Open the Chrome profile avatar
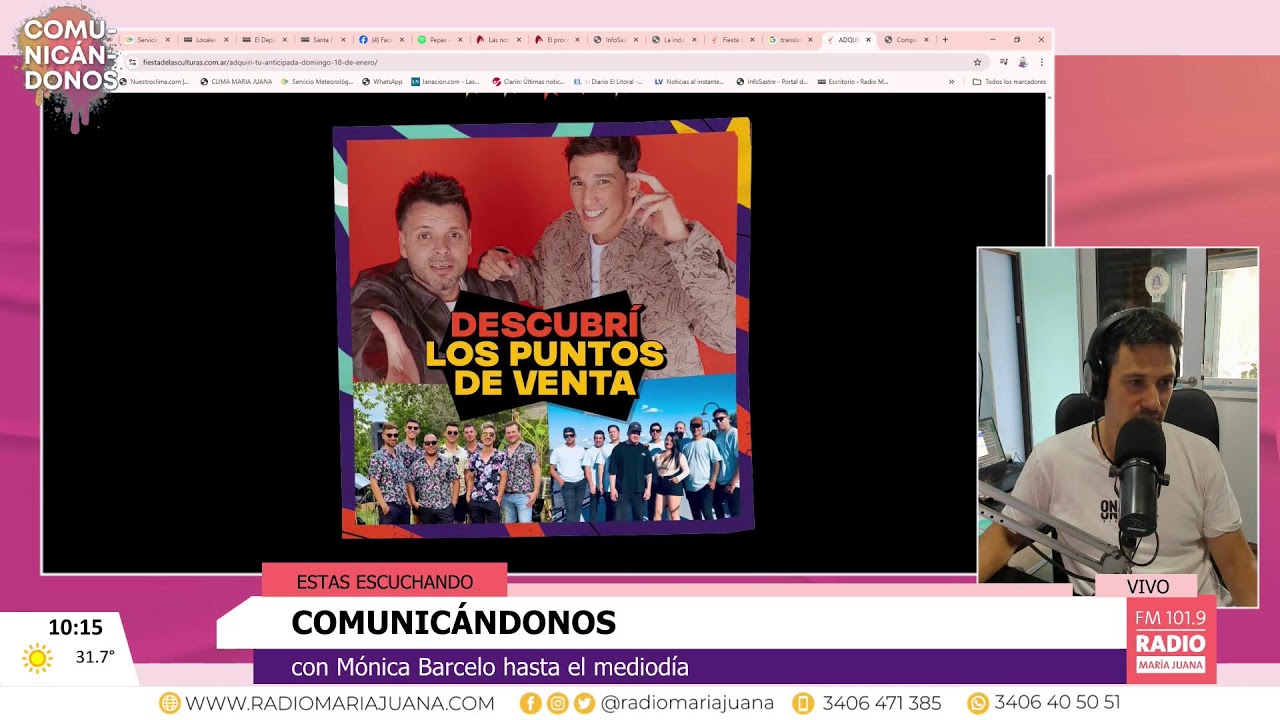The height and width of the screenshot is (720, 1280). 1022,62
